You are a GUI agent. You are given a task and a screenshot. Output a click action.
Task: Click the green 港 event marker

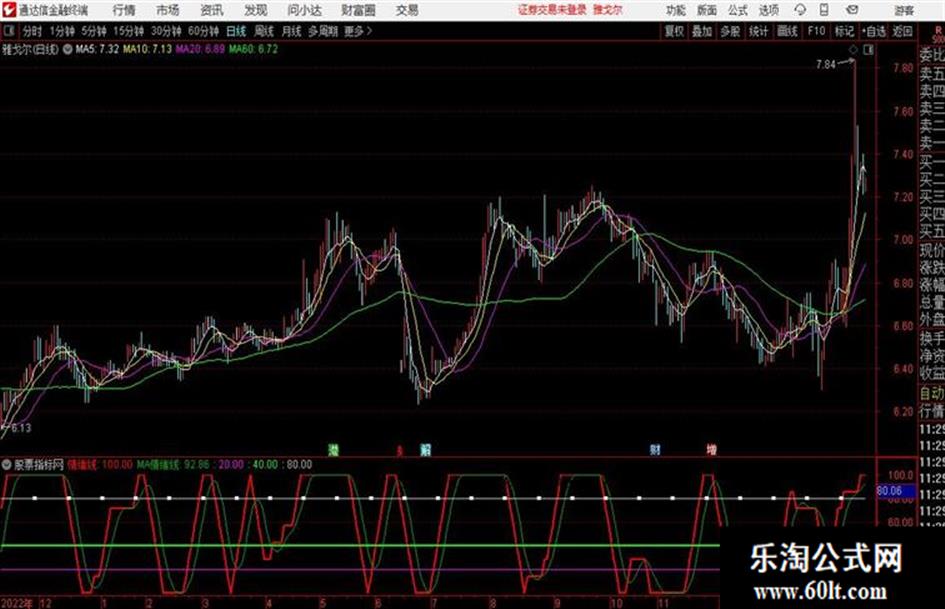point(333,450)
